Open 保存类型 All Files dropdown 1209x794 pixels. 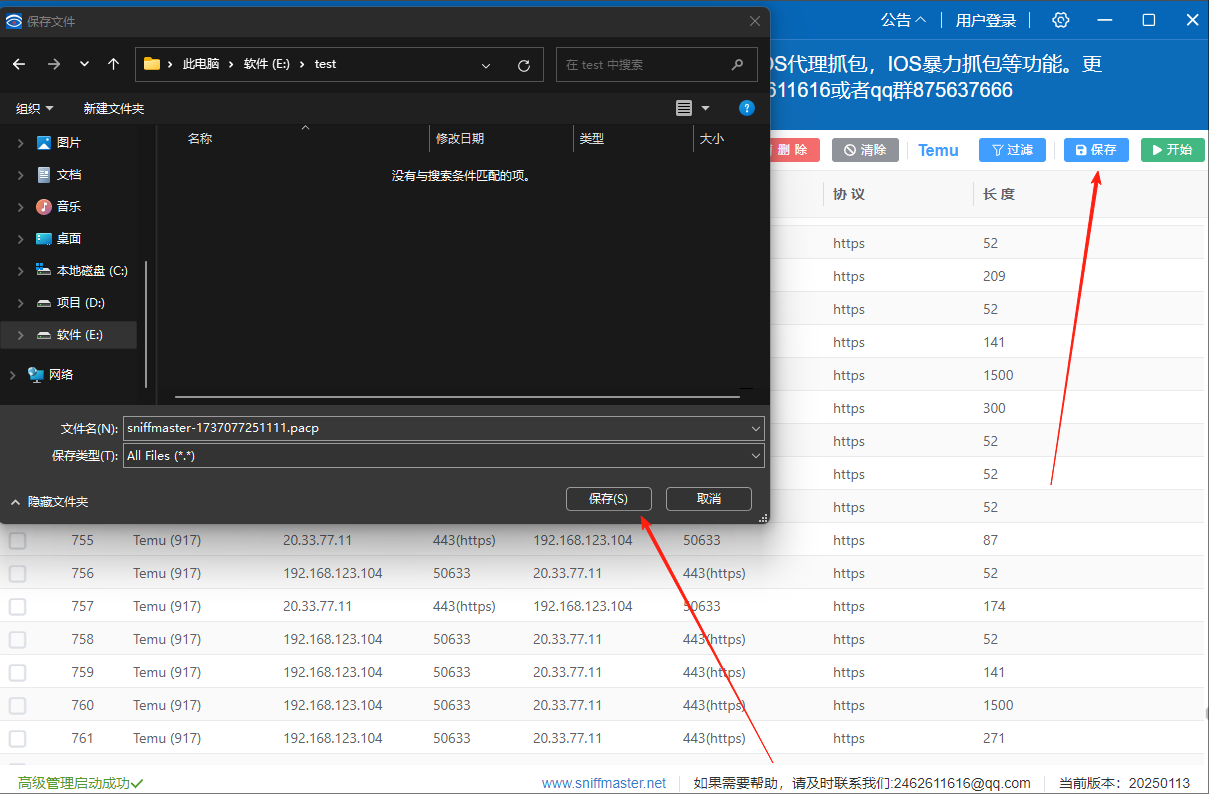(444, 455)
